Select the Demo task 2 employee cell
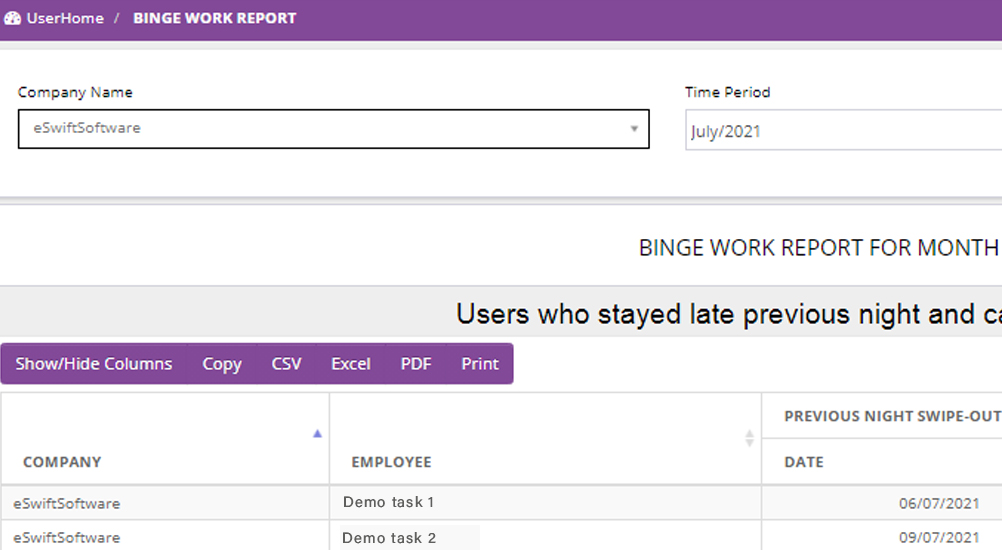The image size is (1002, 550). click(389, 538)
